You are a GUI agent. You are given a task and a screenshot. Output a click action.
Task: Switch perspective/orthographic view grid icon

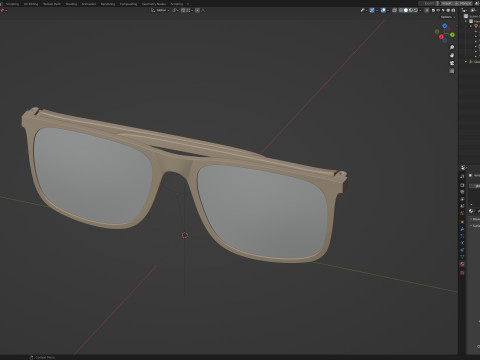click(x=452, y=71)
